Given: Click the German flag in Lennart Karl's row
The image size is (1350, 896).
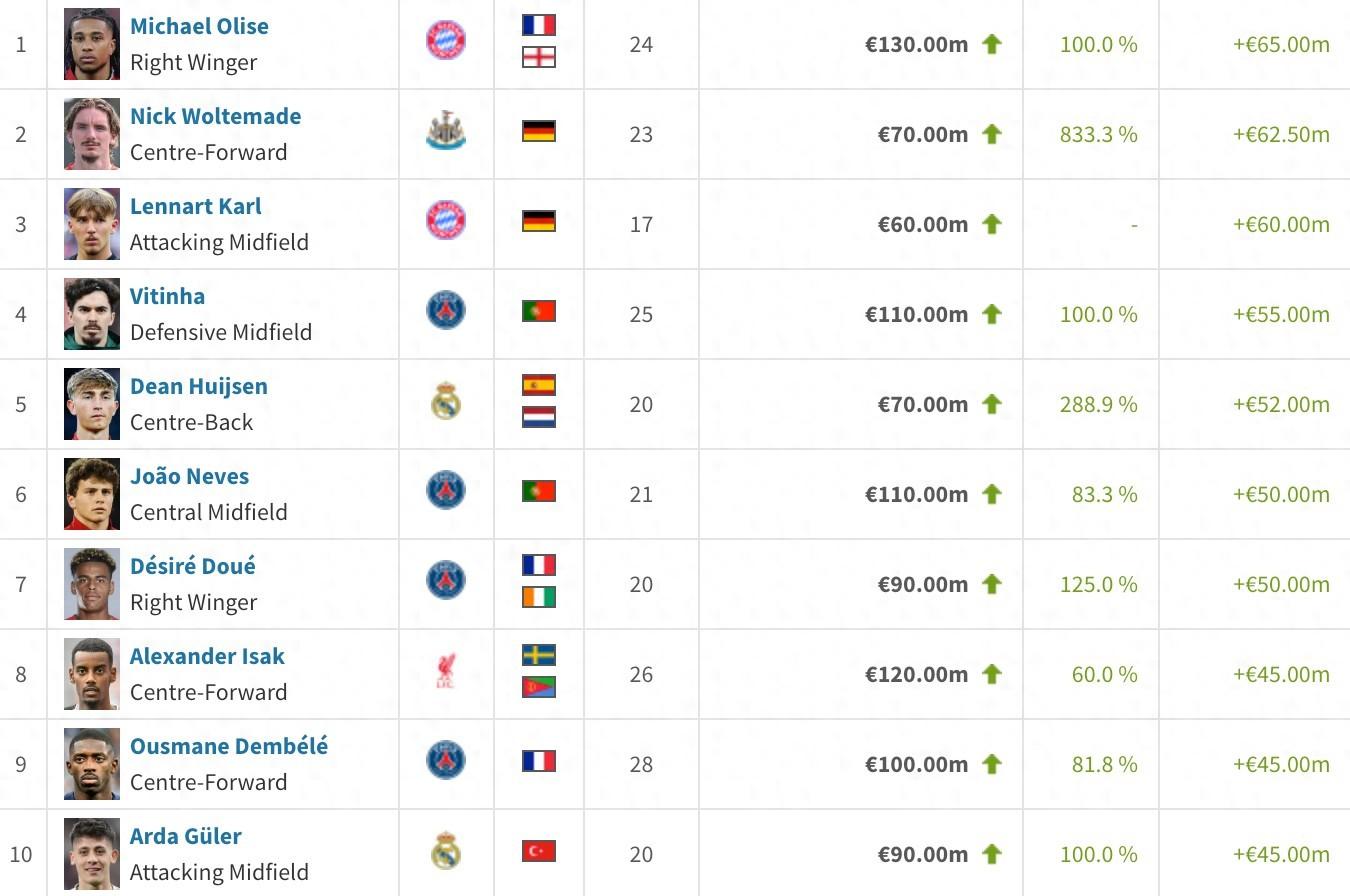Looking at the screenshot, I should [539, 220].
